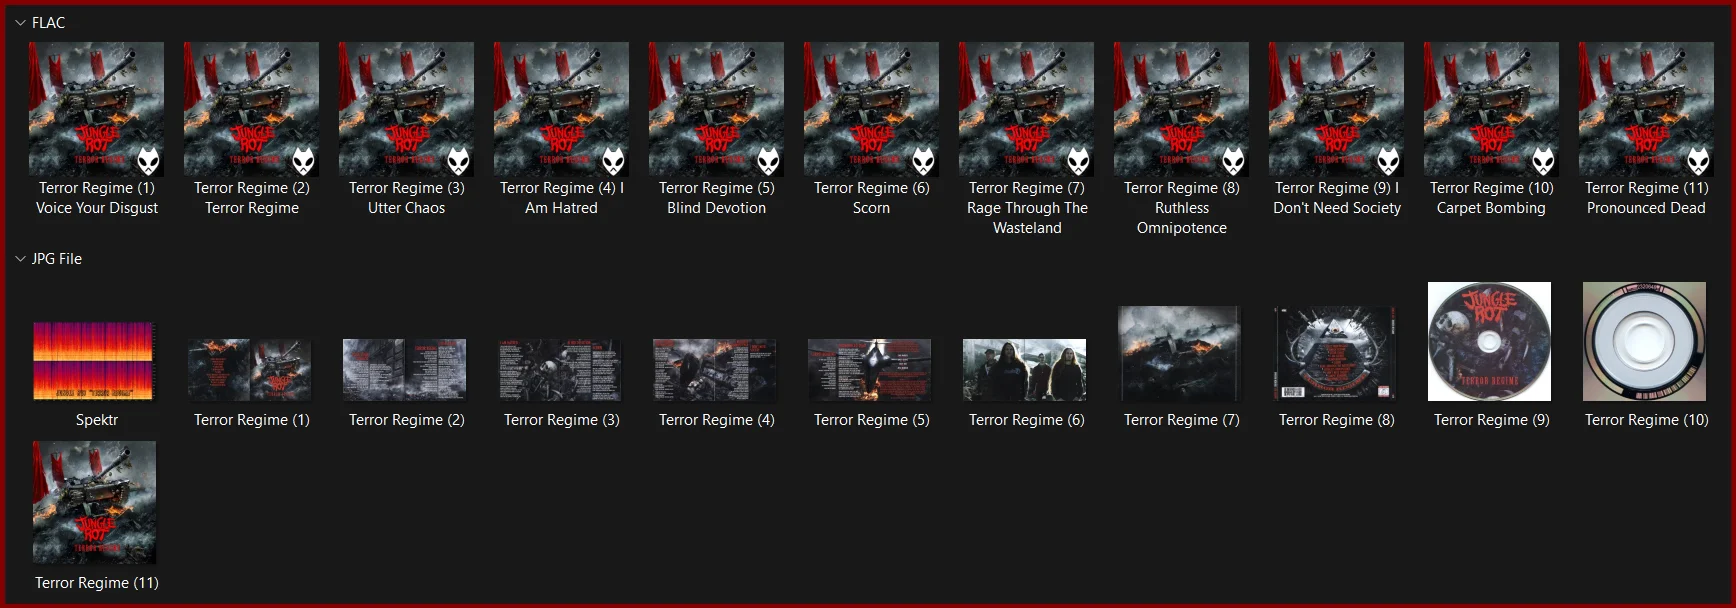Select JPG thumbnail Terror Regime (2)
1736x608 pixels.
coord(405,370)
